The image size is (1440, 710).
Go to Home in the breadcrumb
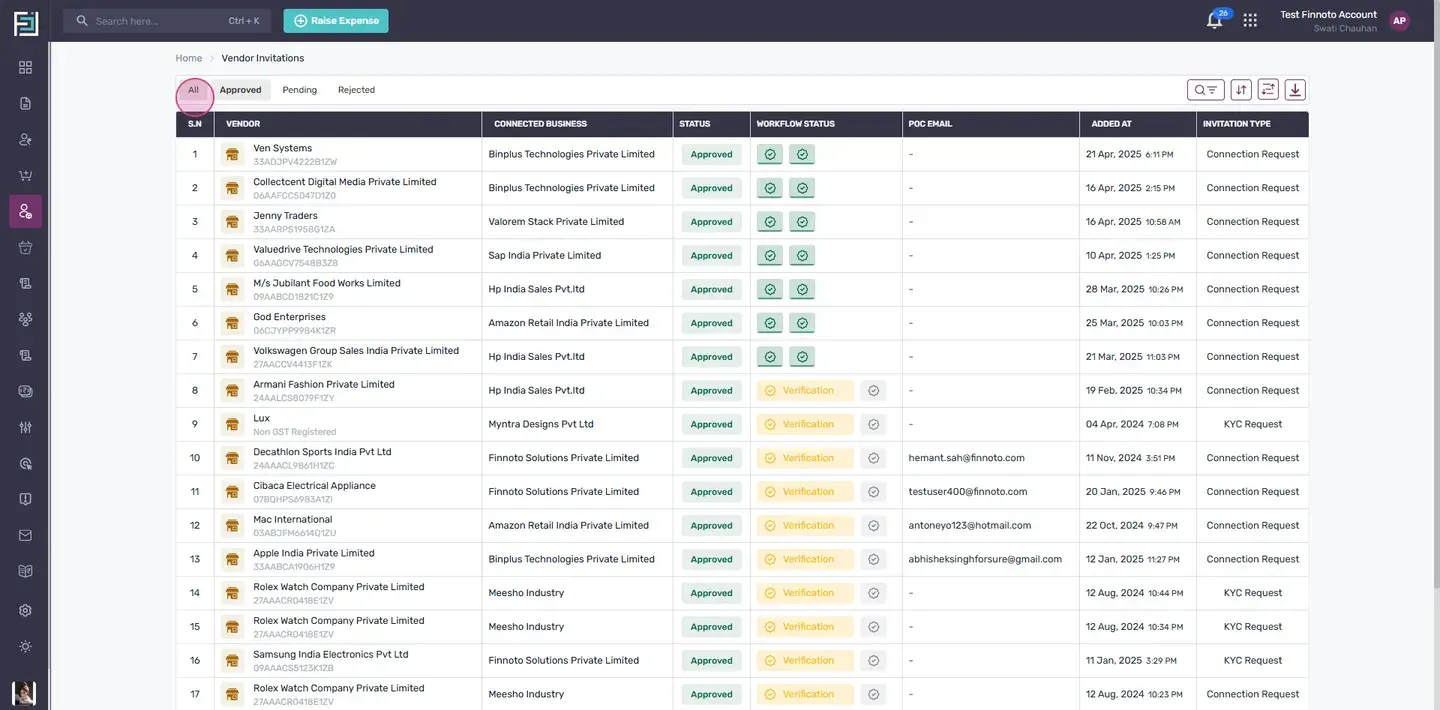point(189,58)
